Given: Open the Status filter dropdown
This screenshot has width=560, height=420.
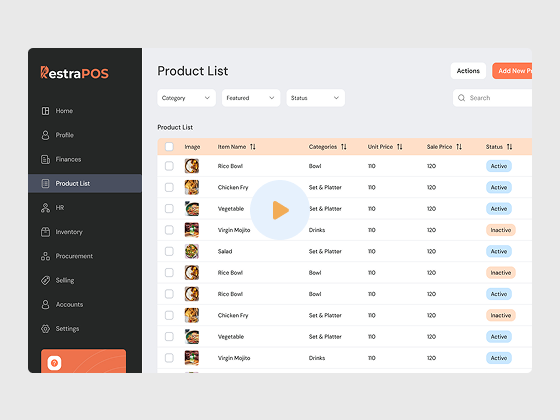Looking at the screenshot, I should coord(315,98).
